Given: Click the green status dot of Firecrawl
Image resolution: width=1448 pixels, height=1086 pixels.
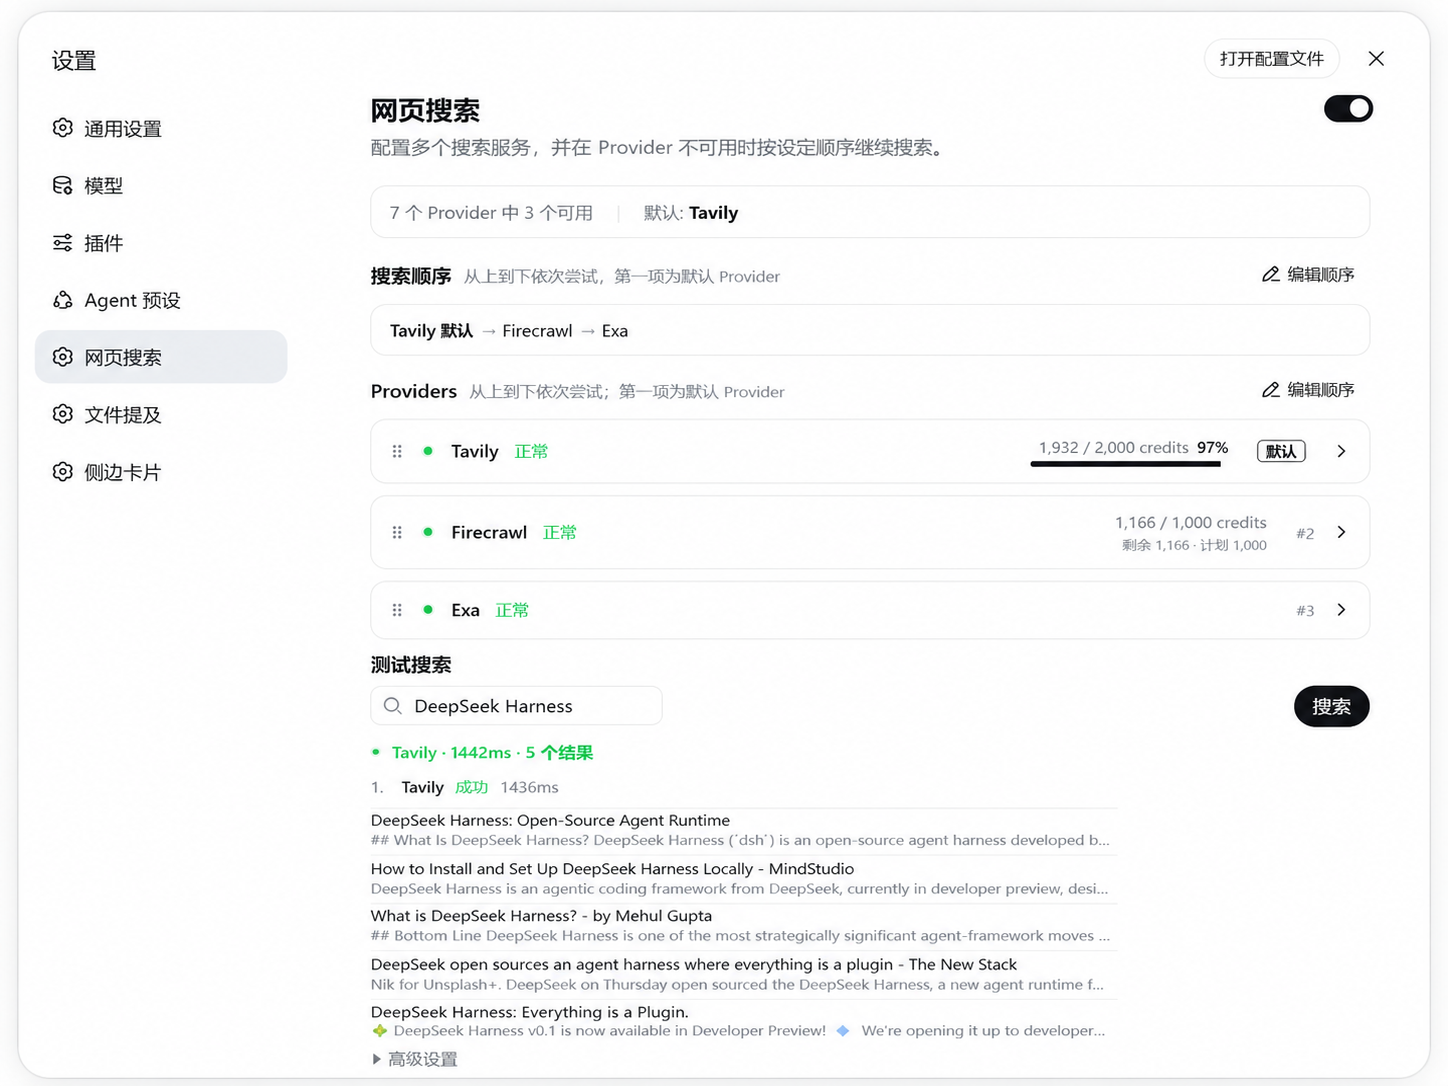Looking at the screenshot, I should click(428, 532).
